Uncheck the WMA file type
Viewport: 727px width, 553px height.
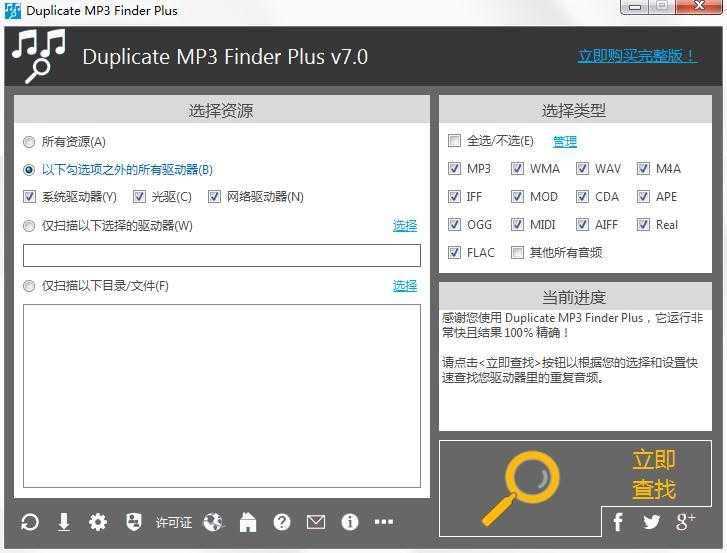click(517, 169)
